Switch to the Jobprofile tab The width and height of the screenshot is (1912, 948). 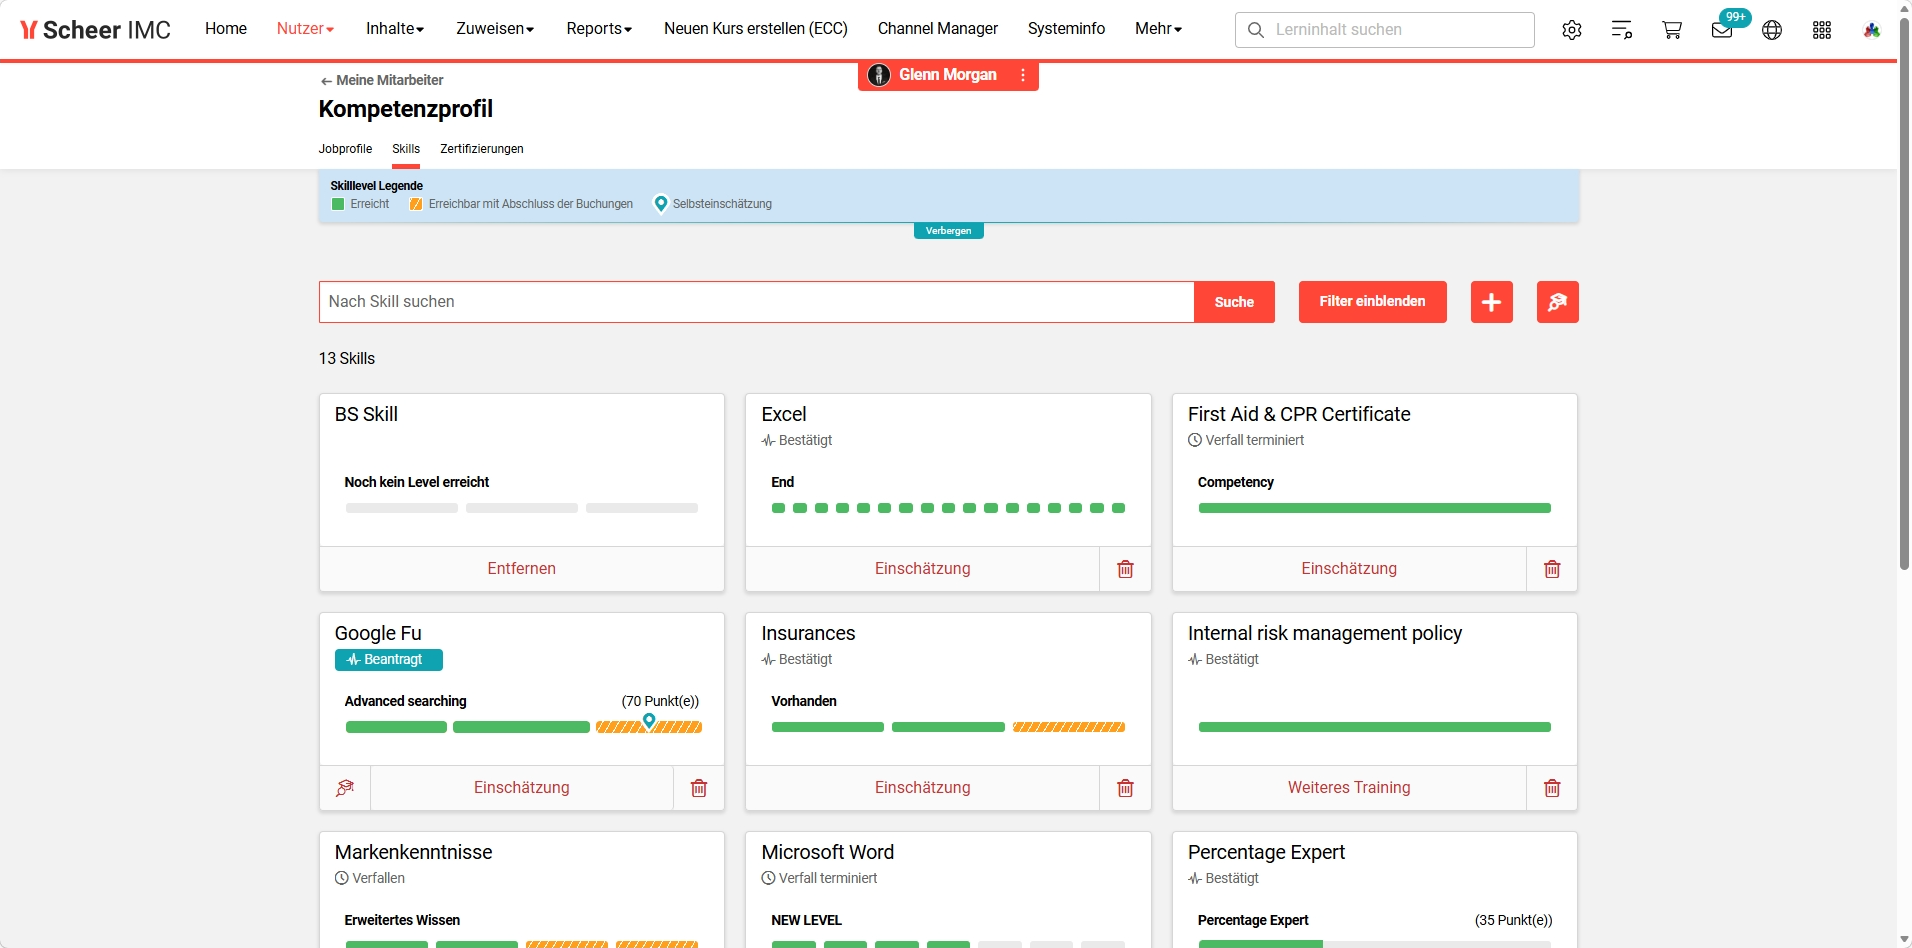345,149
